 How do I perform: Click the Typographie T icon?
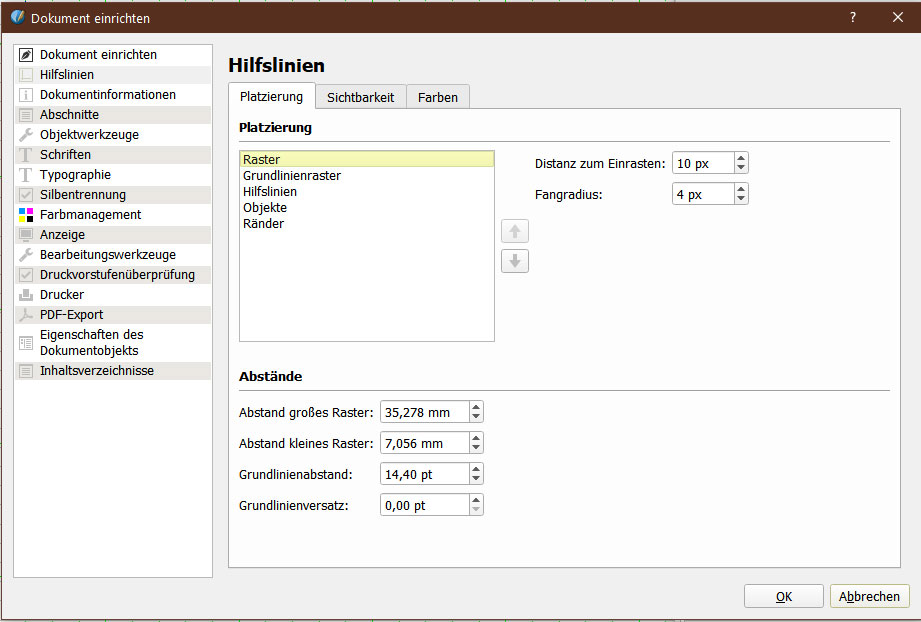(x=26, y=175)
